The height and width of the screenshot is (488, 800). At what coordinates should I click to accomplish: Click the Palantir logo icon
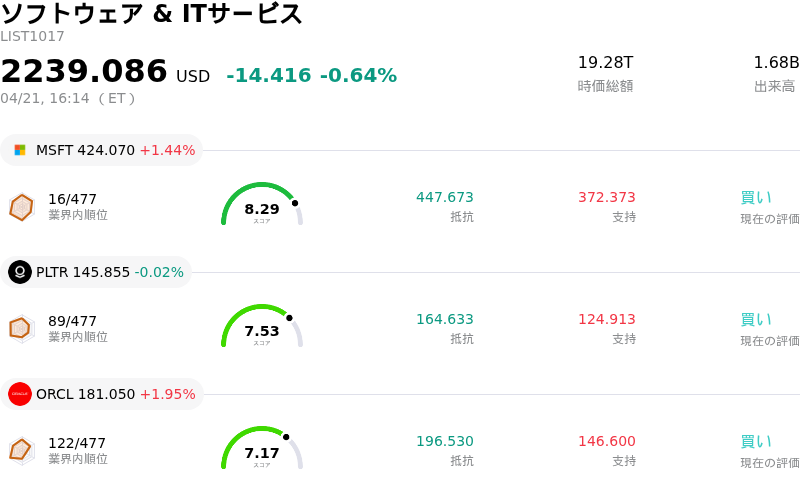pos(20,272)
